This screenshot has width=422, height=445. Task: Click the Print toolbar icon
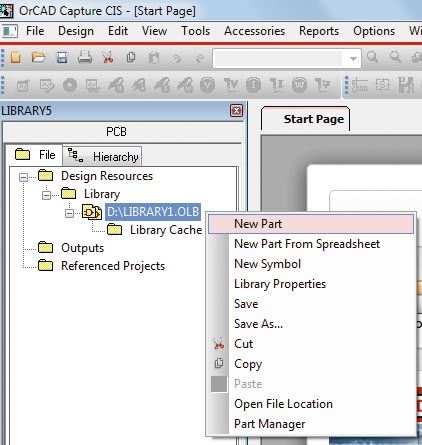(85, 57)
